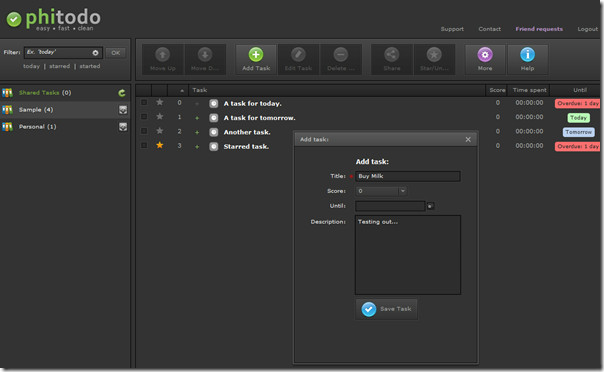Refresh the Shared Tasks list

[122, 93]
